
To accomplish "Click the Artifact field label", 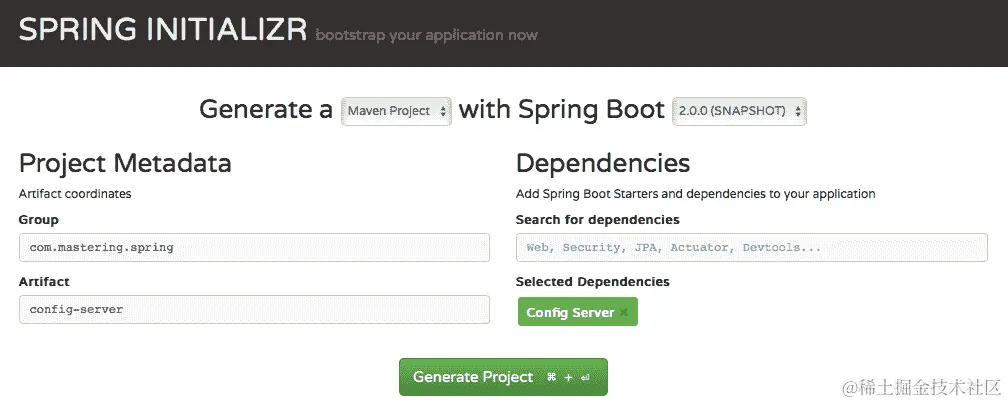I will coord(44,282).
